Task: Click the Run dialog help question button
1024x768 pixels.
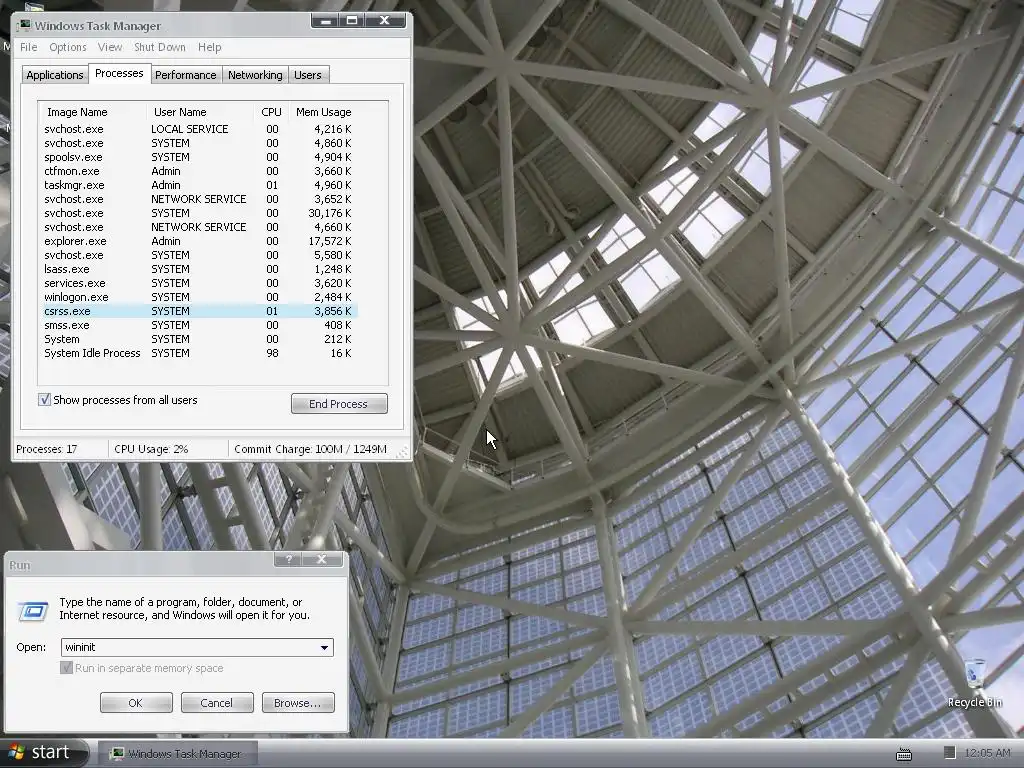Action: [x=289, y=560]
